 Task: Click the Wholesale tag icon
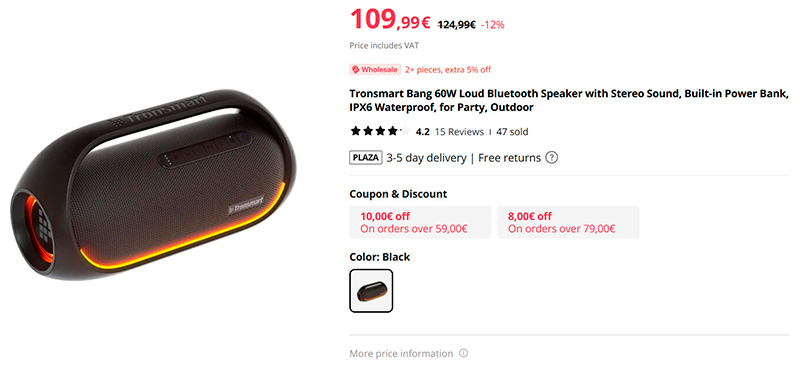[356, 69]
